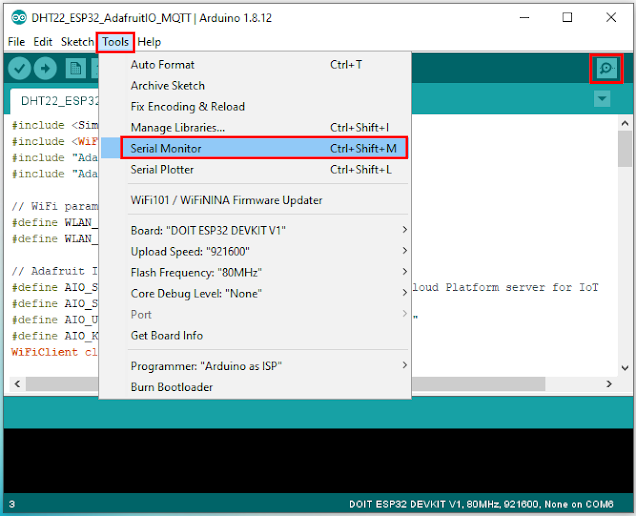Click the vertical scrollbar thumb
This screenshot has width=636, height=516.
[625, 148]
